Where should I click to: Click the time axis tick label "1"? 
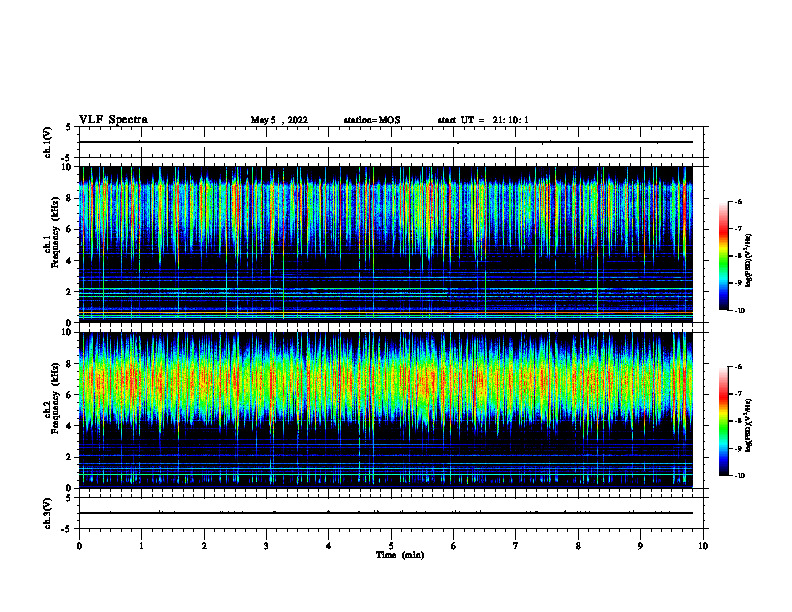pyautogui.click(x=141, y=546)
